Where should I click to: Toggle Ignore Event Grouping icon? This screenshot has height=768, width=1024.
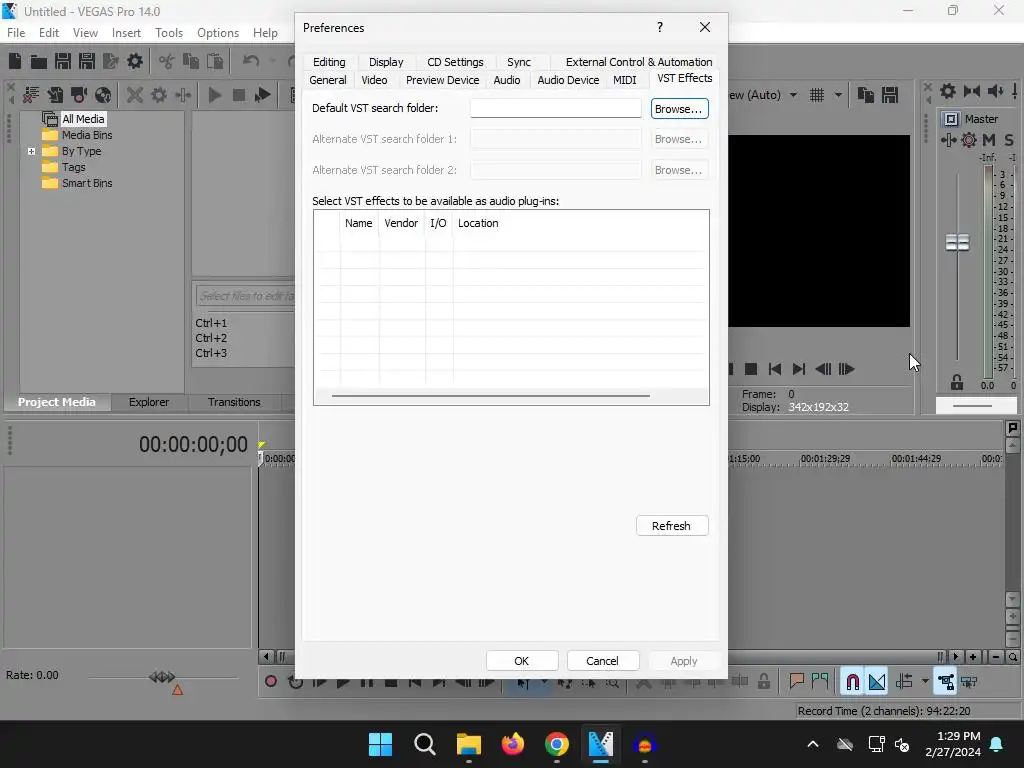point(969,682)
